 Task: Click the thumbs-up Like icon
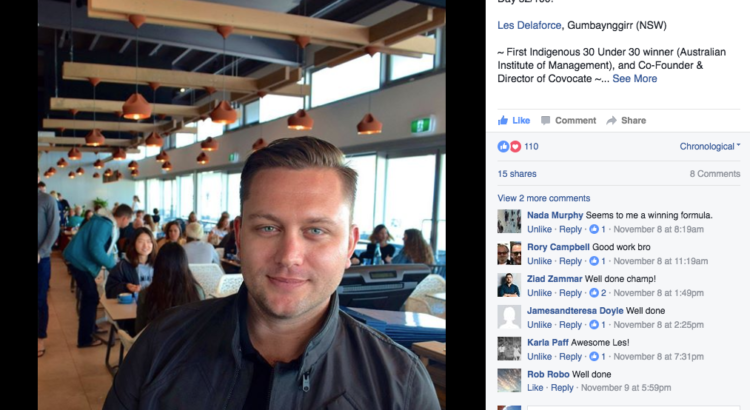[x=503, y=121]
